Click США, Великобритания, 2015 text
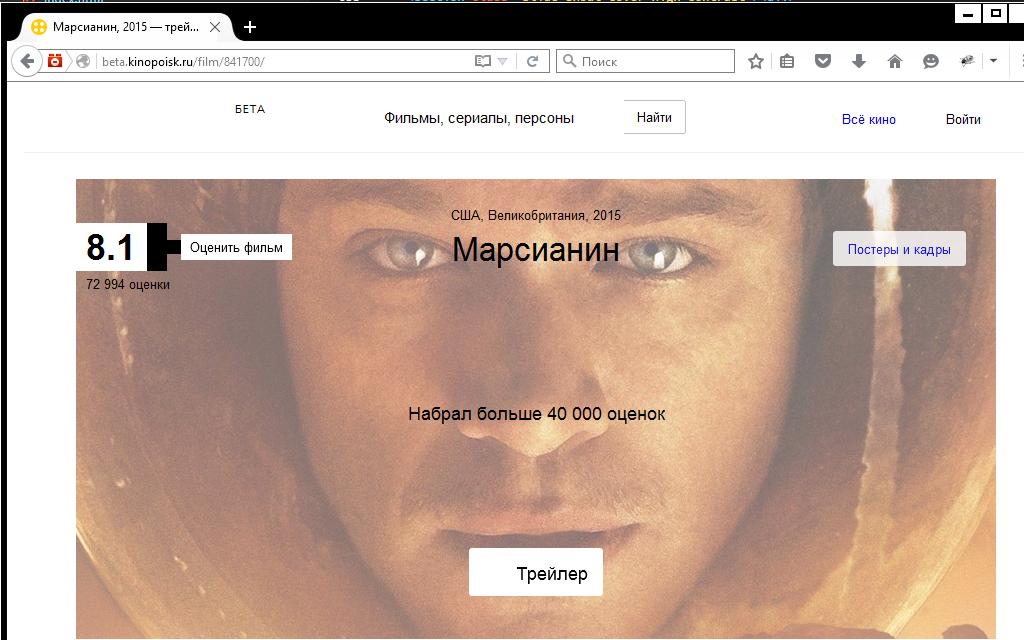This screenshot has height=640, width=1024. coord(536,216)
